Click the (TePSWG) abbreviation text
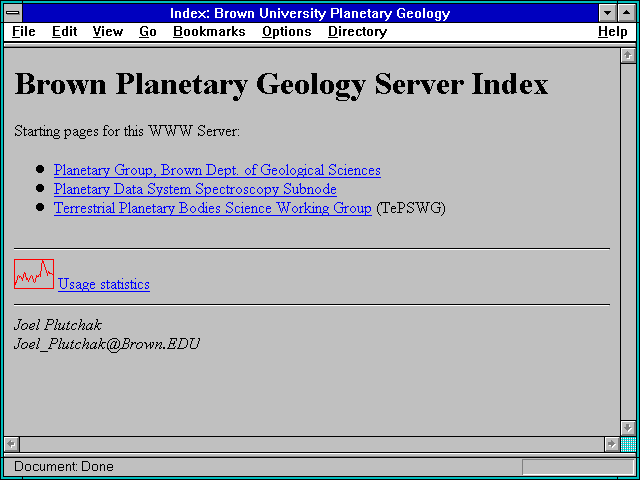Screen dimensions: 640x480 click(x=411, y=208)
